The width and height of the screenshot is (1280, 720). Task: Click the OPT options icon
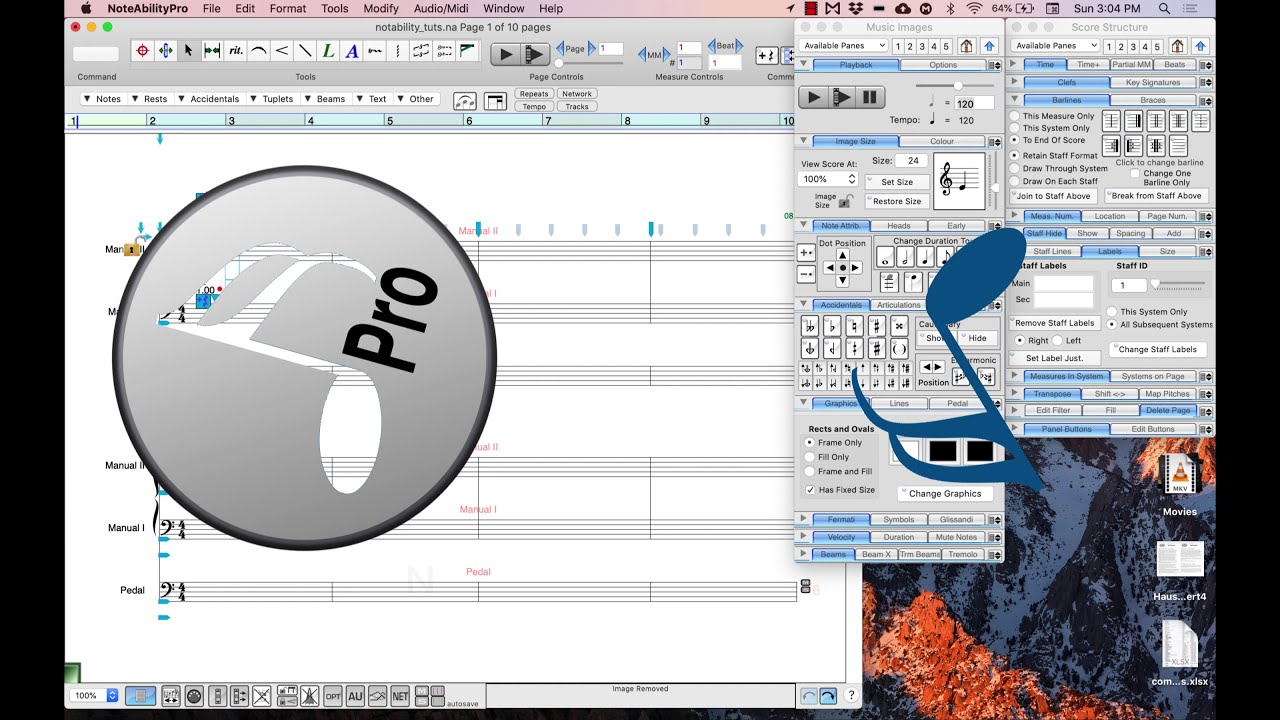pos(333,695)
